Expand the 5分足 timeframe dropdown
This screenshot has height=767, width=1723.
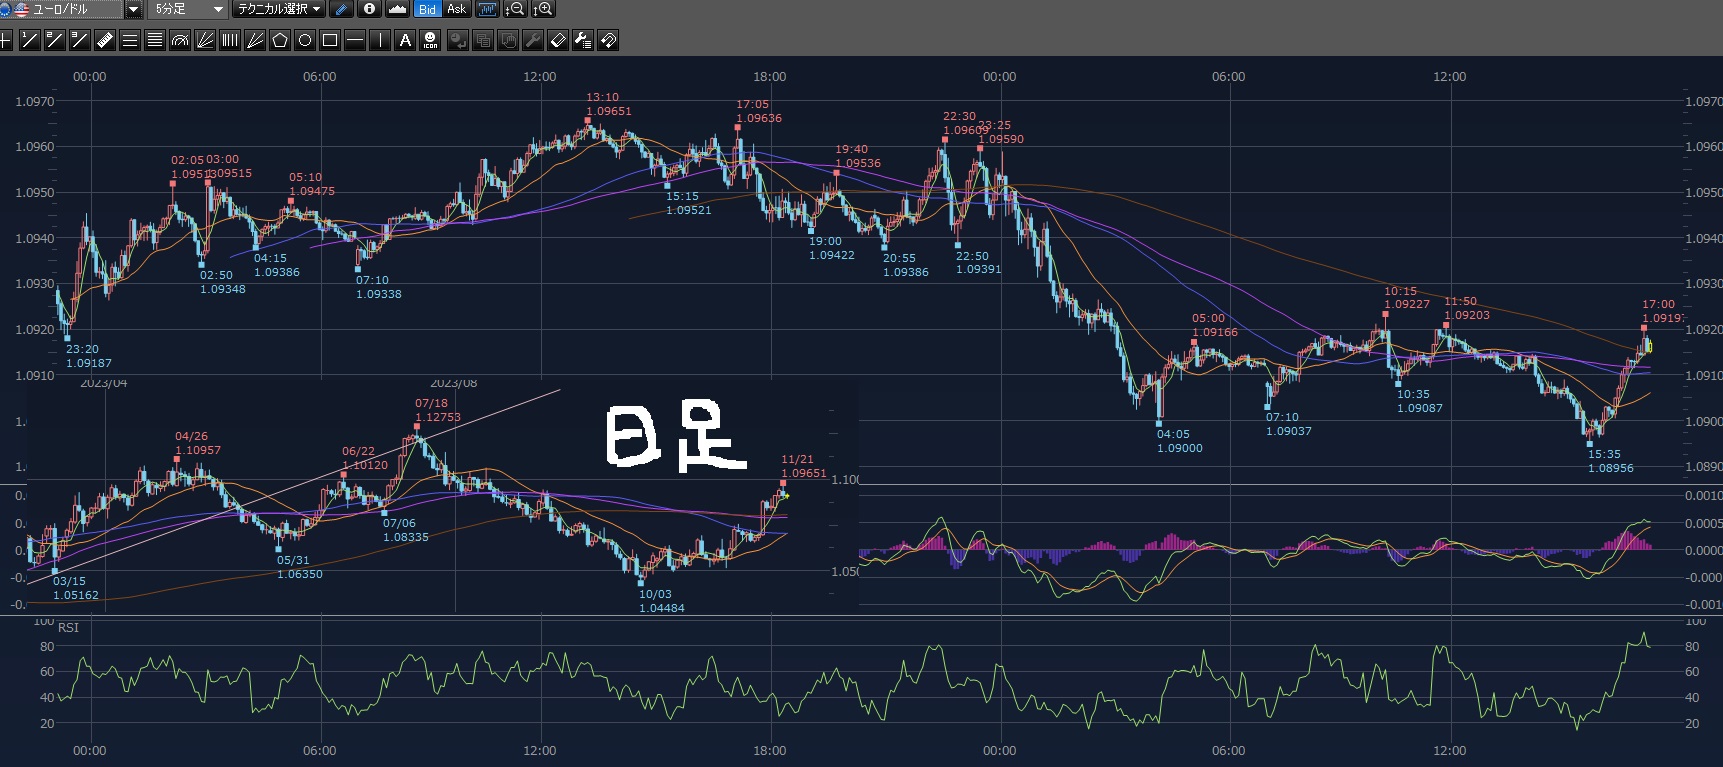[217, 9]
